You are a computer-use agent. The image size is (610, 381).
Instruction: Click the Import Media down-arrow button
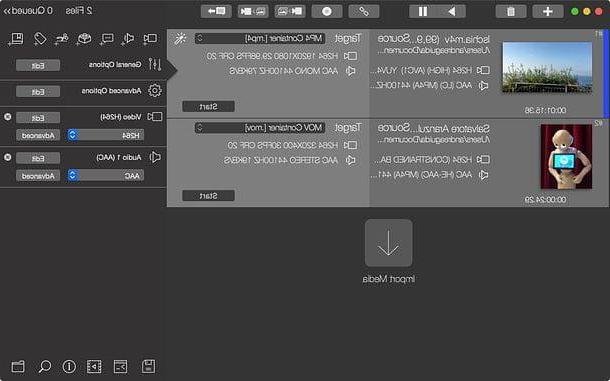(388, 243)
